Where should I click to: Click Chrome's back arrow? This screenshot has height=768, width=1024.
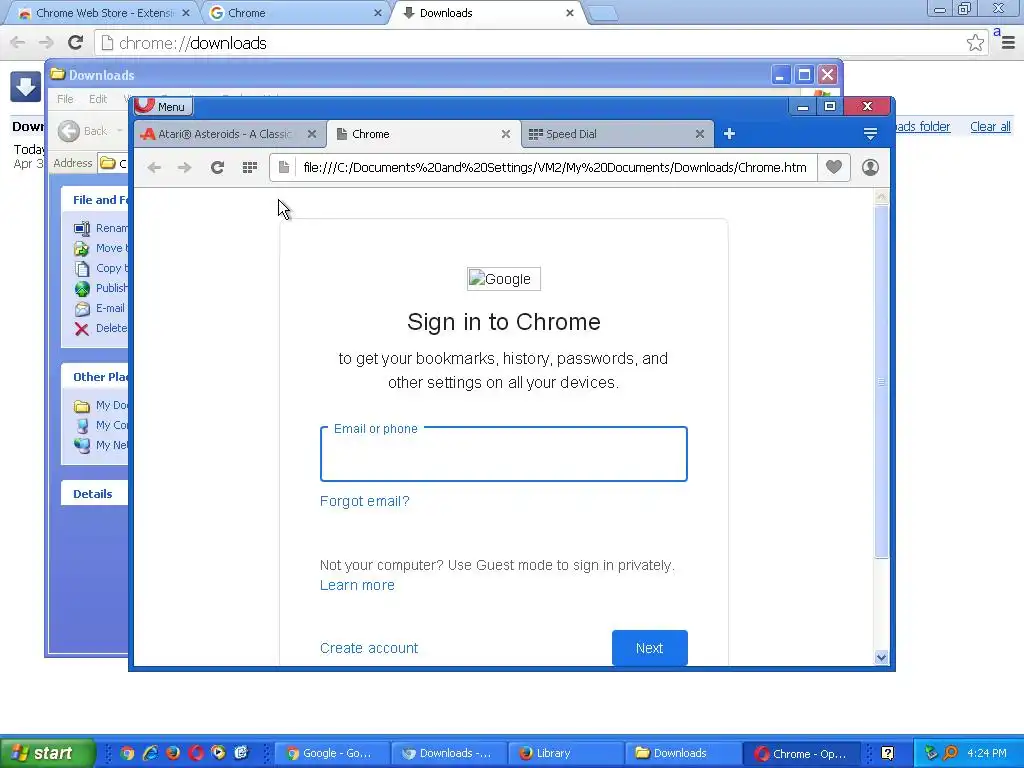click(x=18, y=42)
